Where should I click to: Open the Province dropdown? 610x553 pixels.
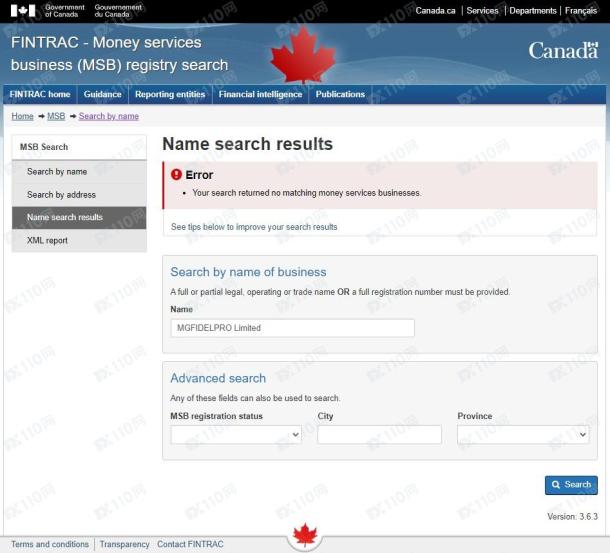point(523,434)
